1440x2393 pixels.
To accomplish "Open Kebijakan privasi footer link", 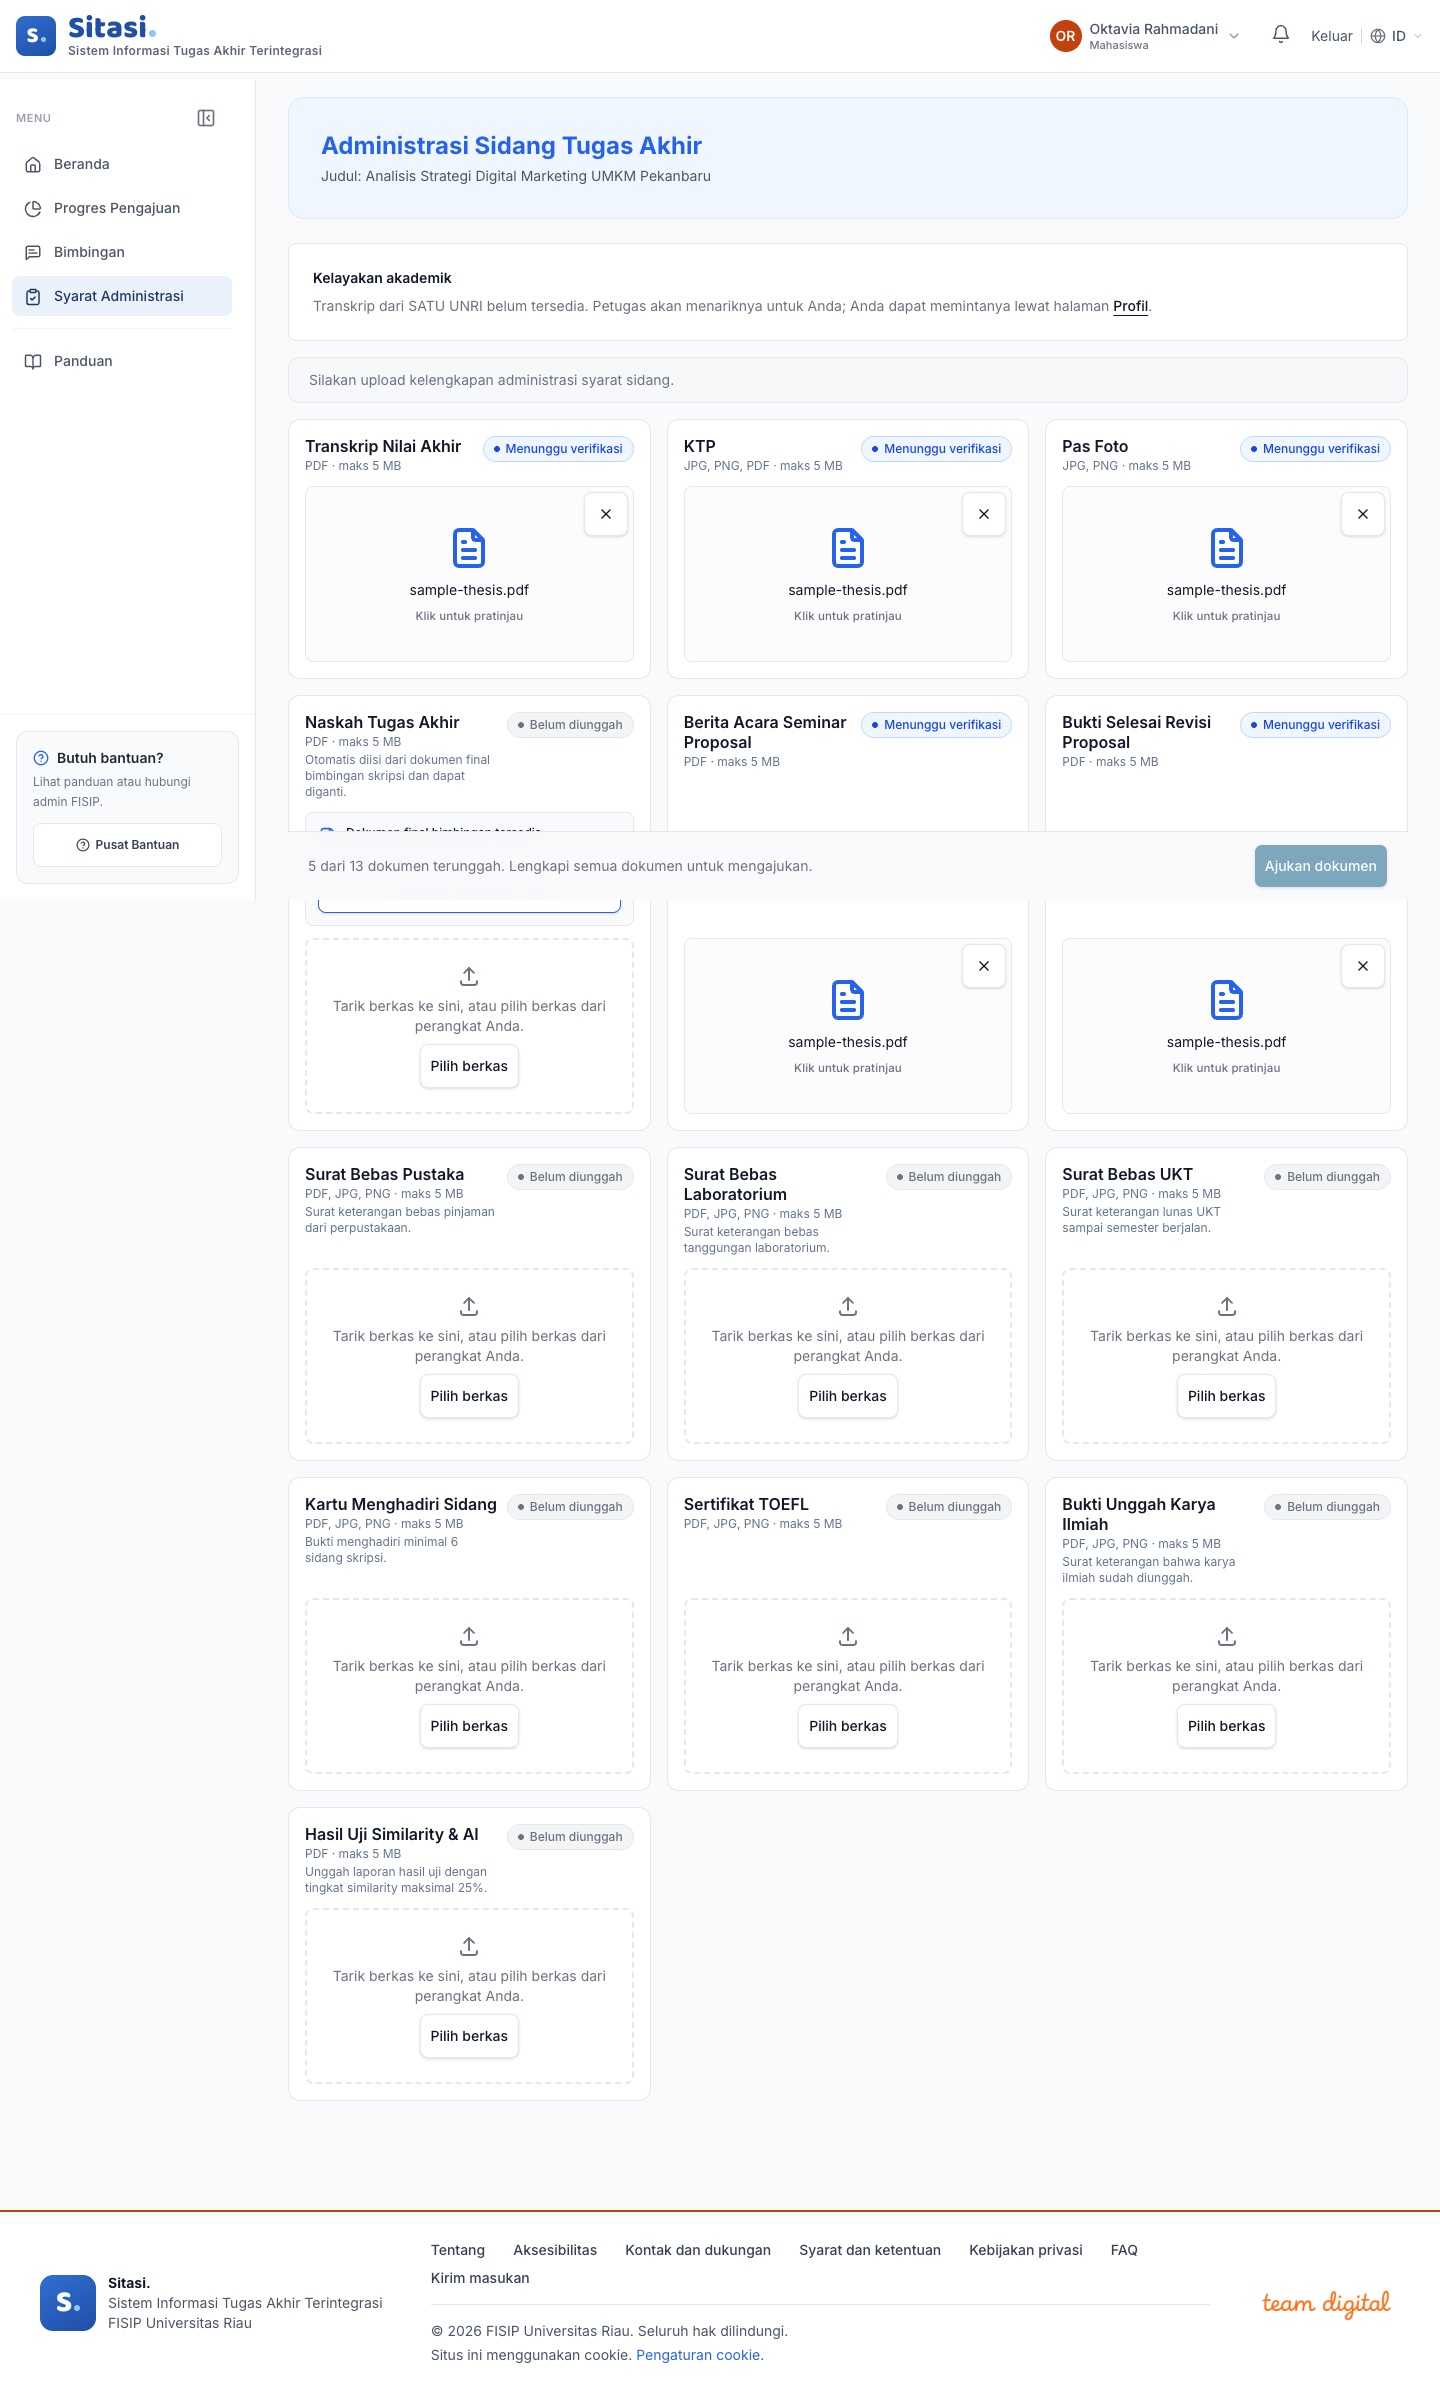I will 1026,2250.
